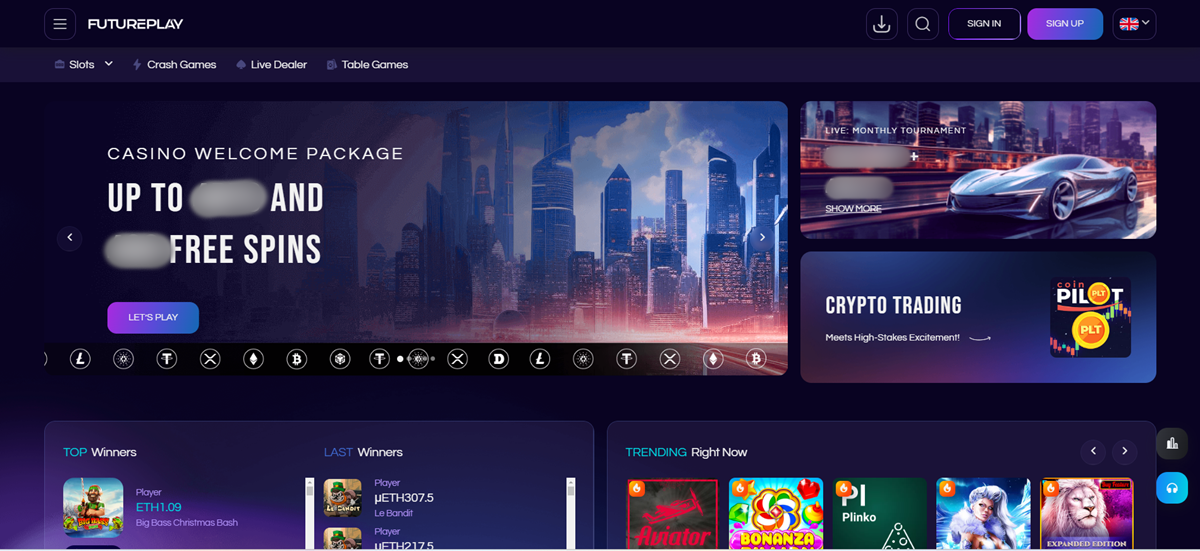
Task: Click the LAST Winners heading
Action: tap(364, 452)
